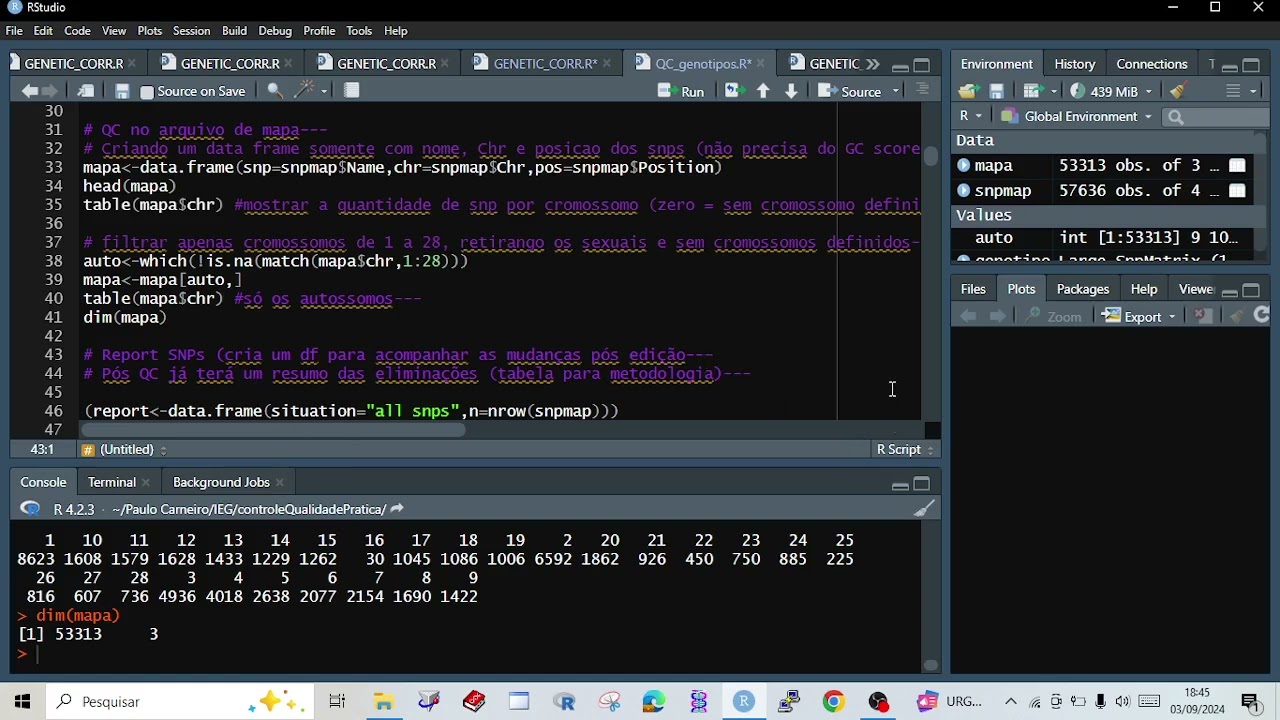Click the editor horizontal scrollbar
This screenshot has width=1280, height=720.
(x=274, y=430)
